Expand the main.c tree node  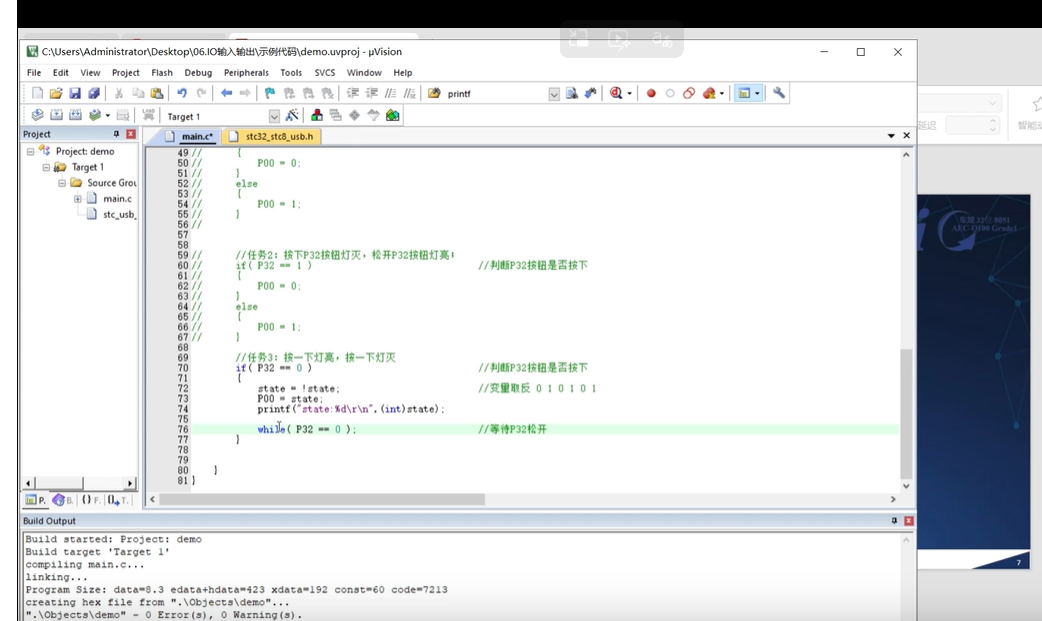pos(77,199)
